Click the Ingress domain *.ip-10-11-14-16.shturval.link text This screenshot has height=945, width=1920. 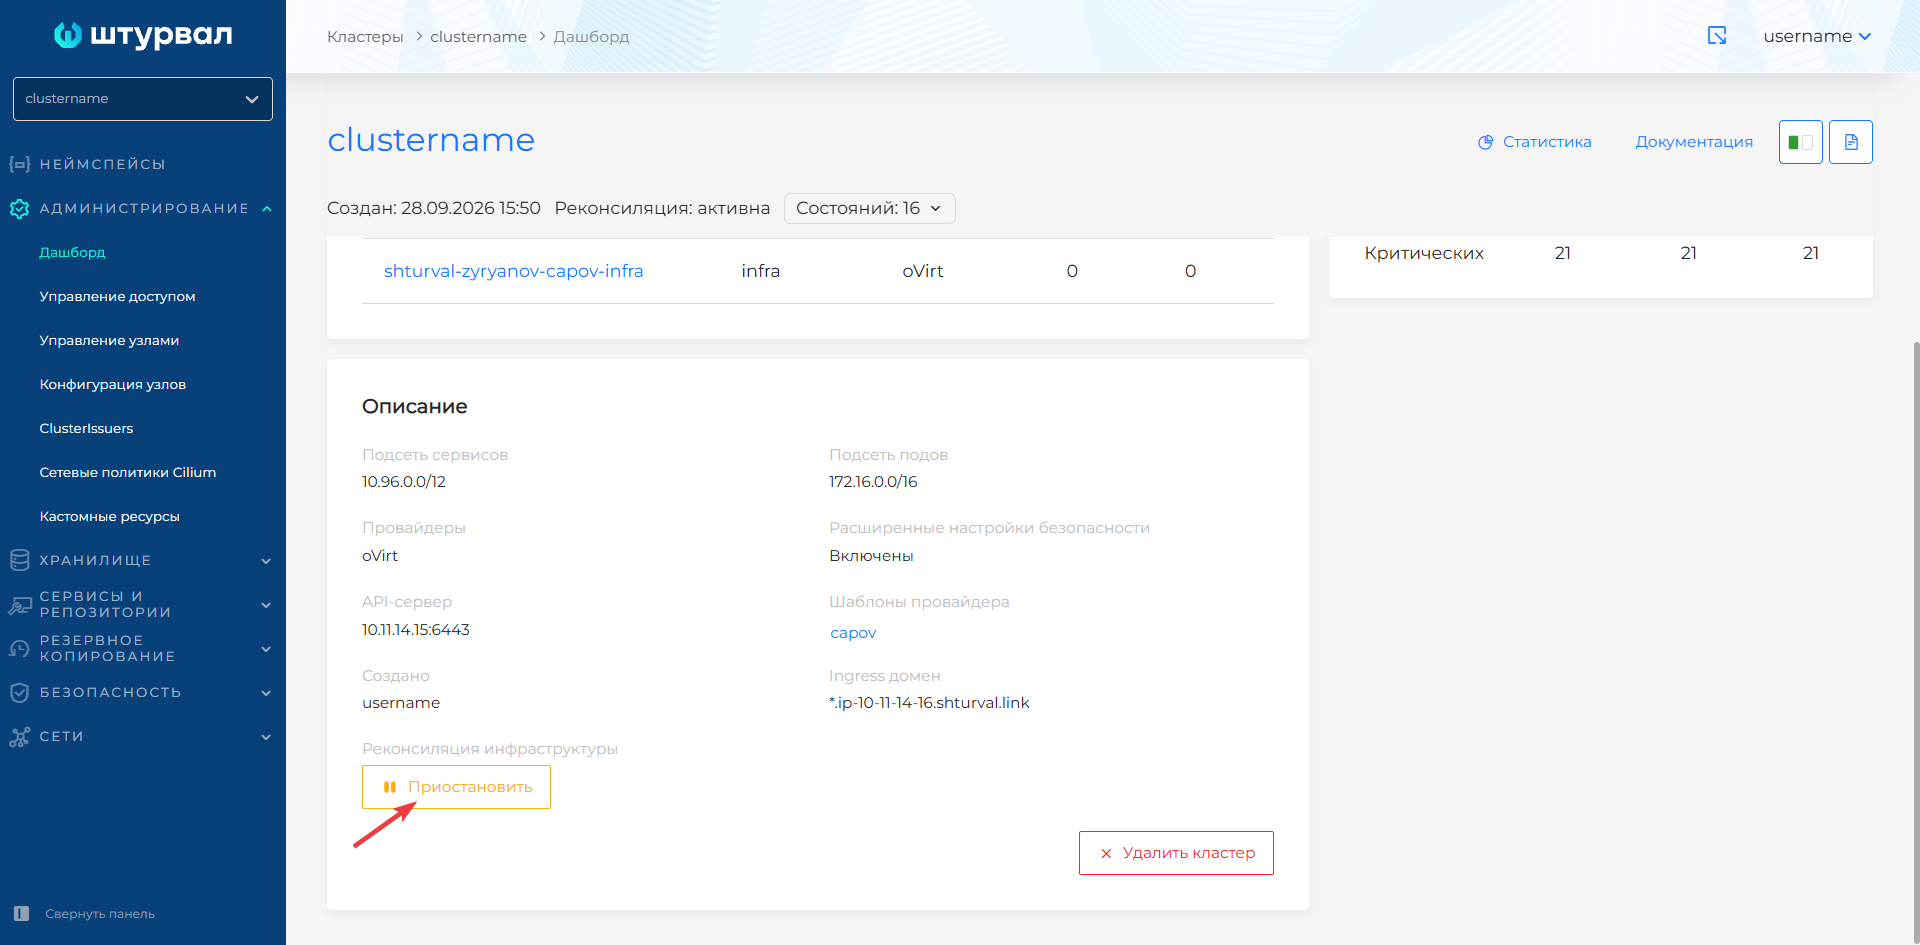(929, 703)
